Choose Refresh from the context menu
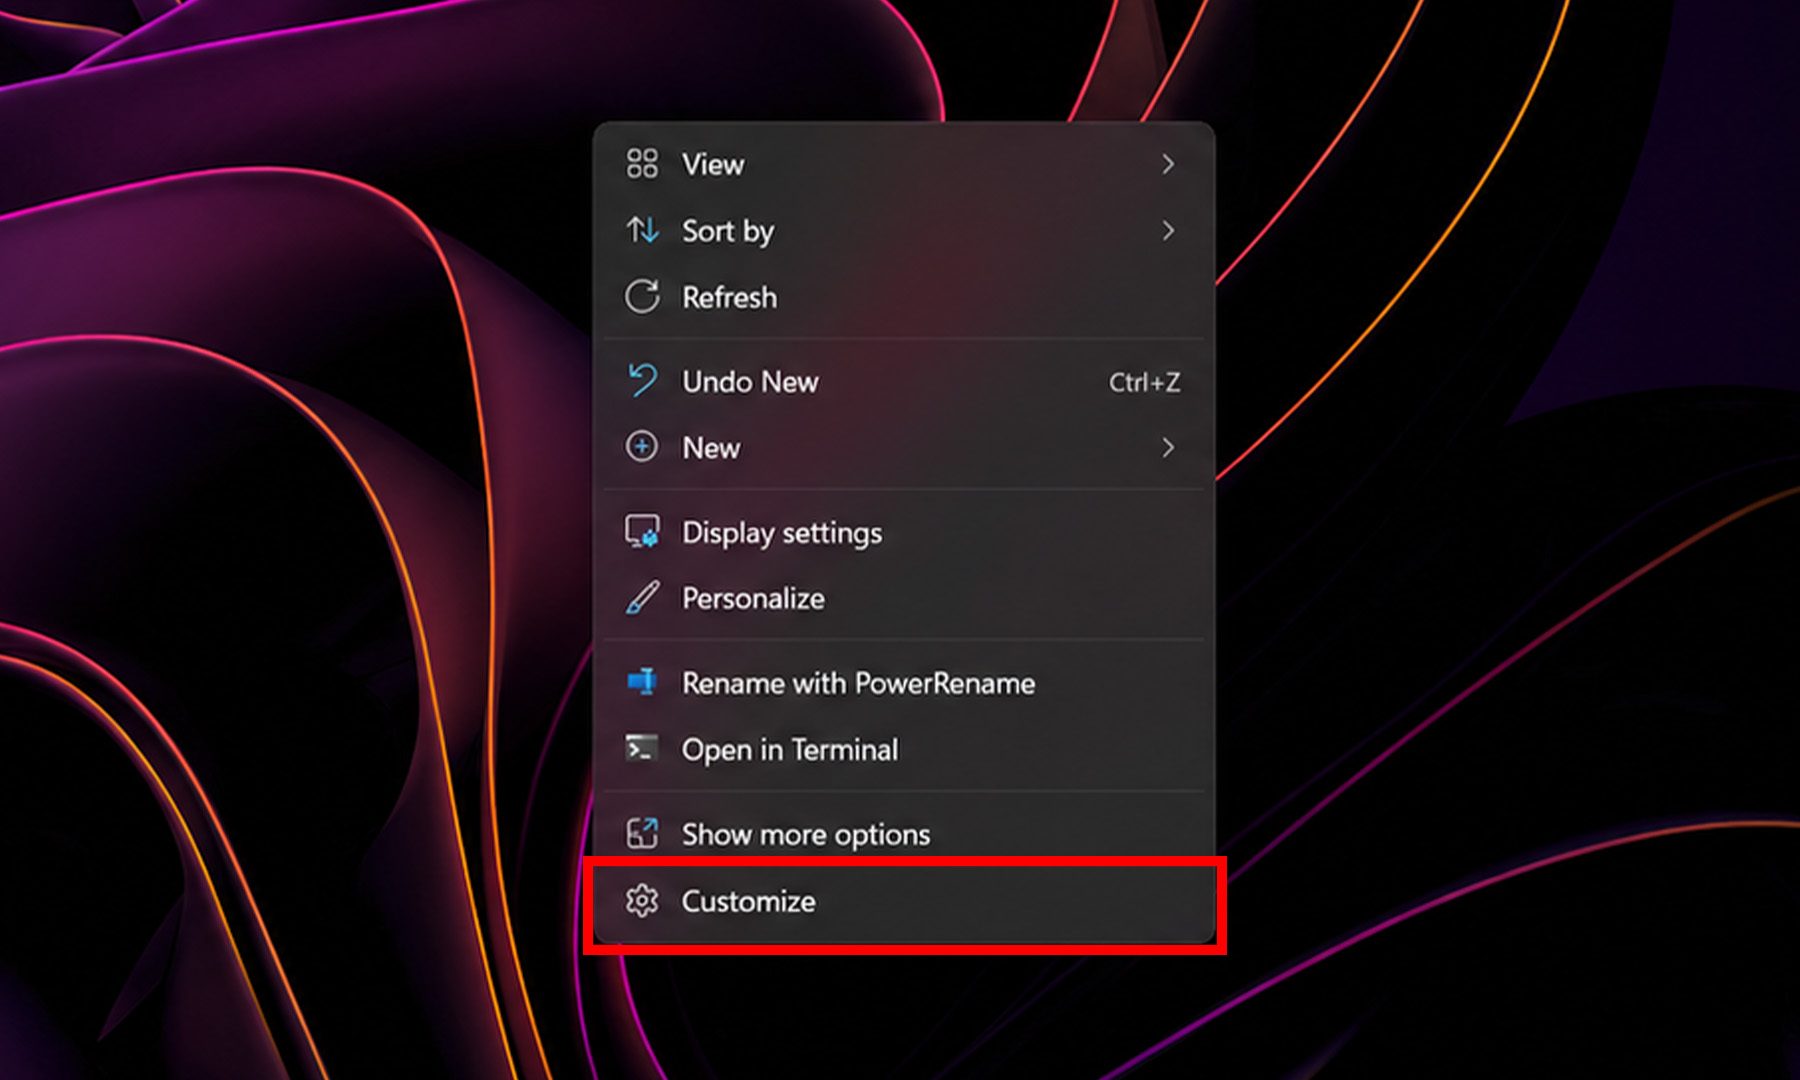The width and height of the screenshot is (1800, 1080). (904, 297)
